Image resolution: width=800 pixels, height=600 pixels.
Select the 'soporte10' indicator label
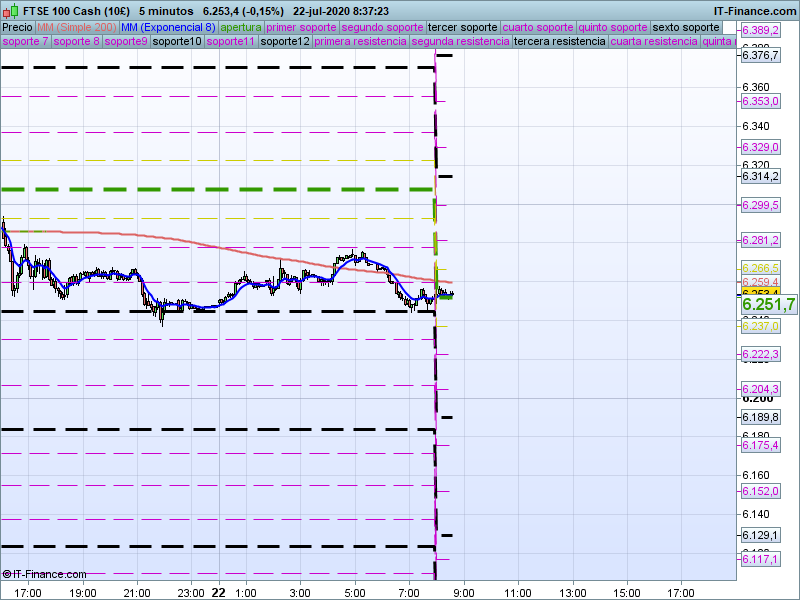click(179, 42)
